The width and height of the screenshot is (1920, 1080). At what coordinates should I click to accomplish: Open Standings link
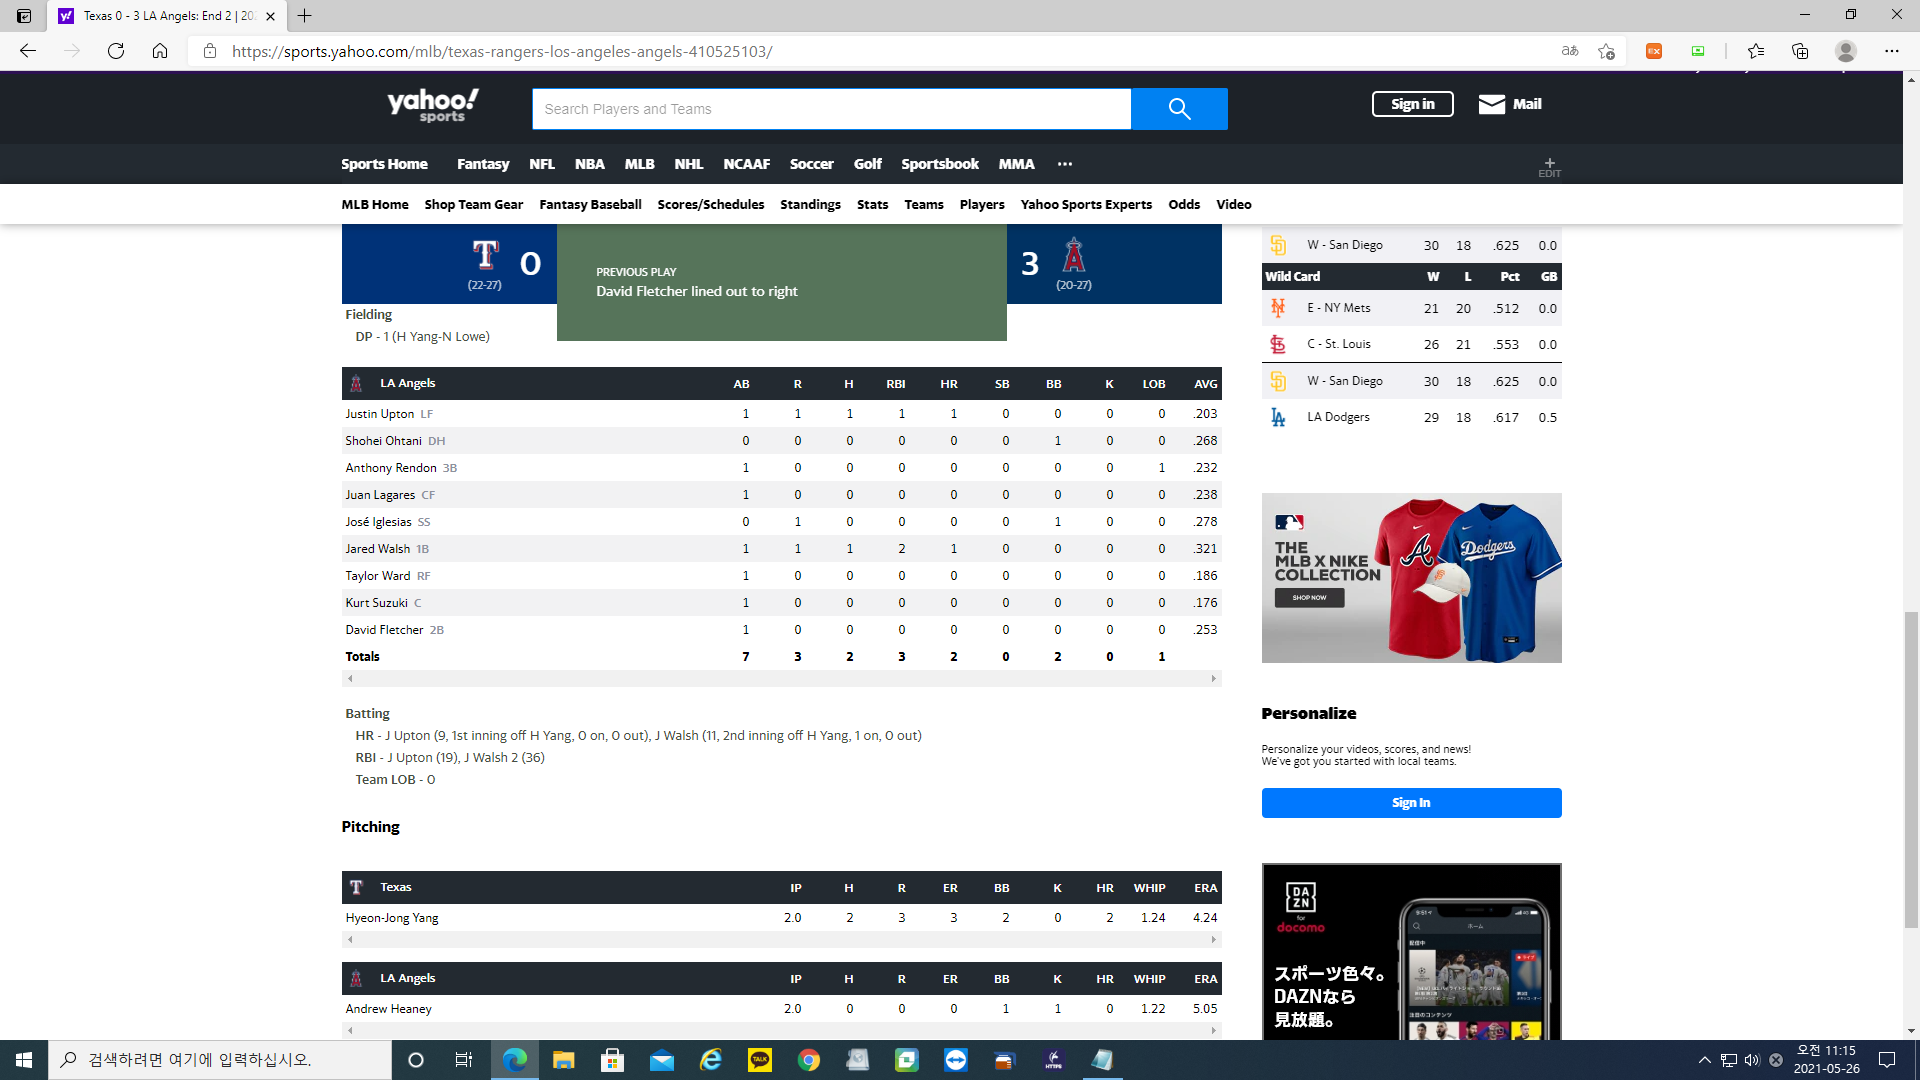(x=810, y=204)
